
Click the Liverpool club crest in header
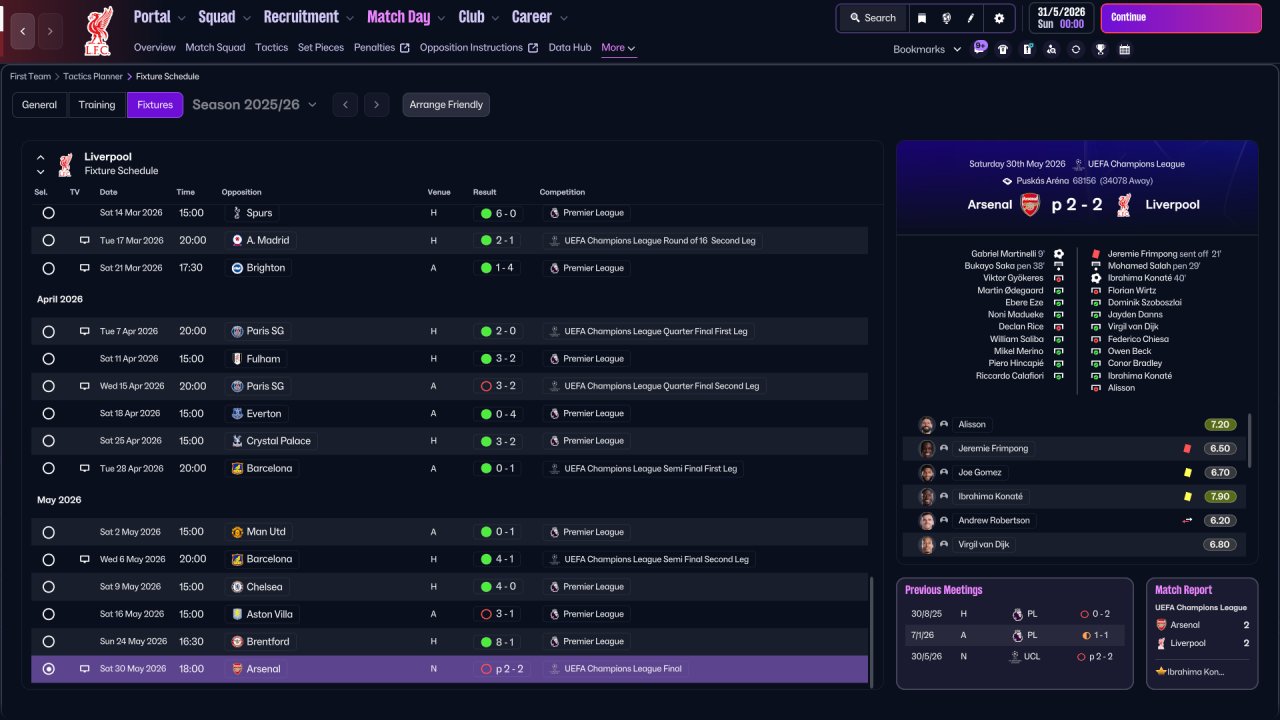[98, 30]
